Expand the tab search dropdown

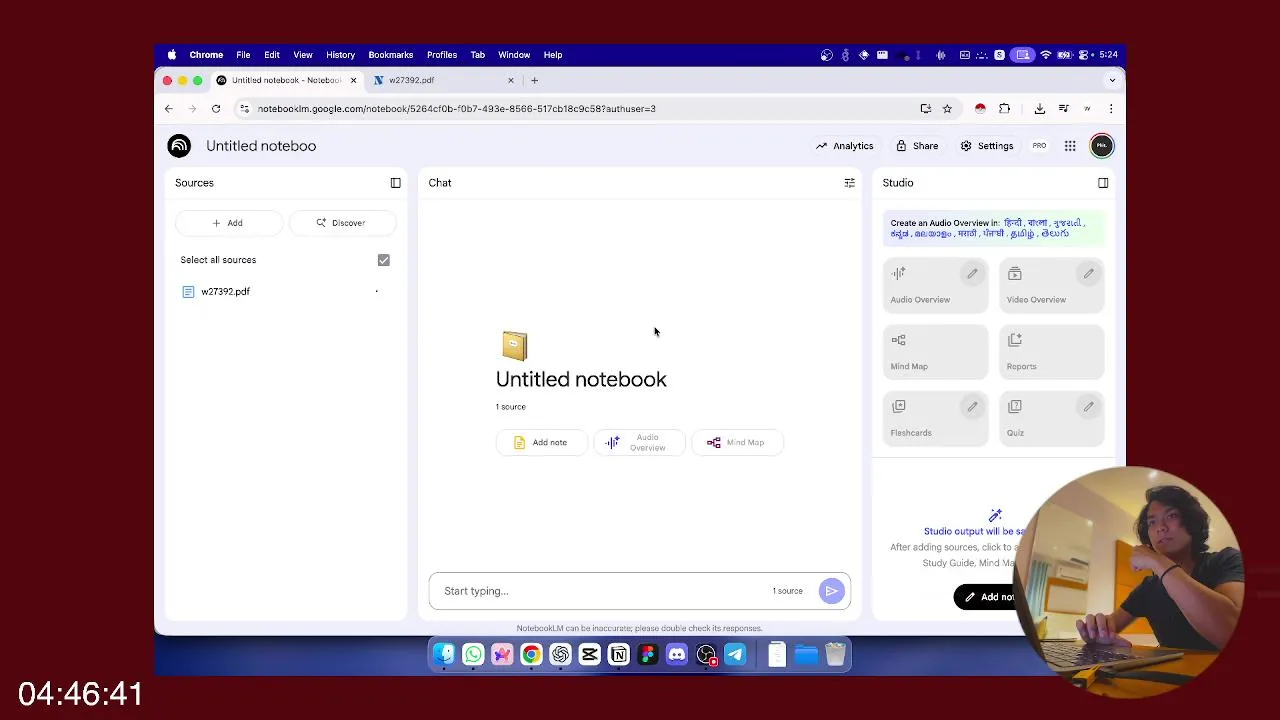[x=1112, y=80]
